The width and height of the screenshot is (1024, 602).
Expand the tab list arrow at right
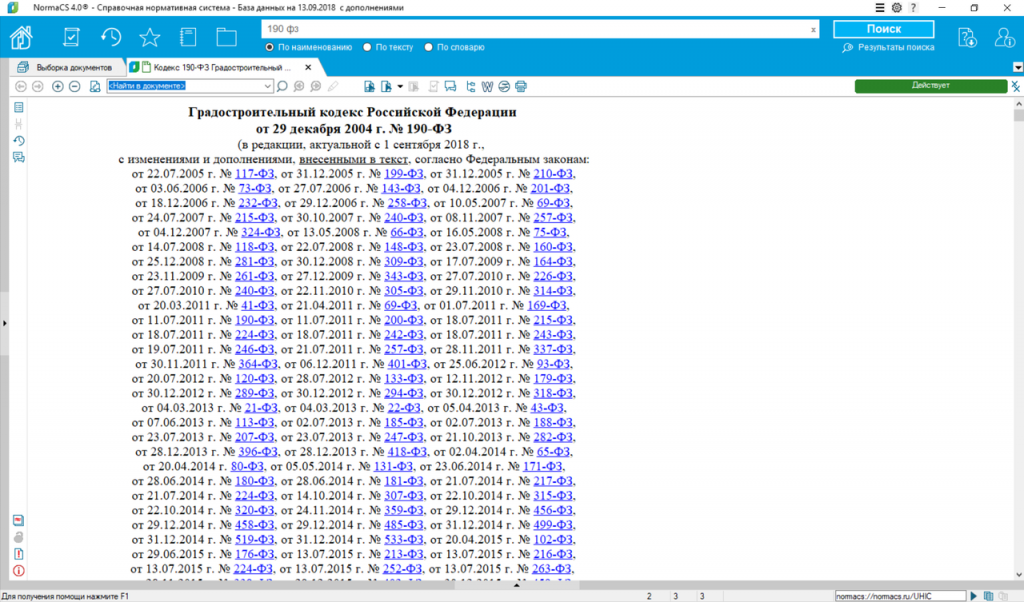(1017, 67)
